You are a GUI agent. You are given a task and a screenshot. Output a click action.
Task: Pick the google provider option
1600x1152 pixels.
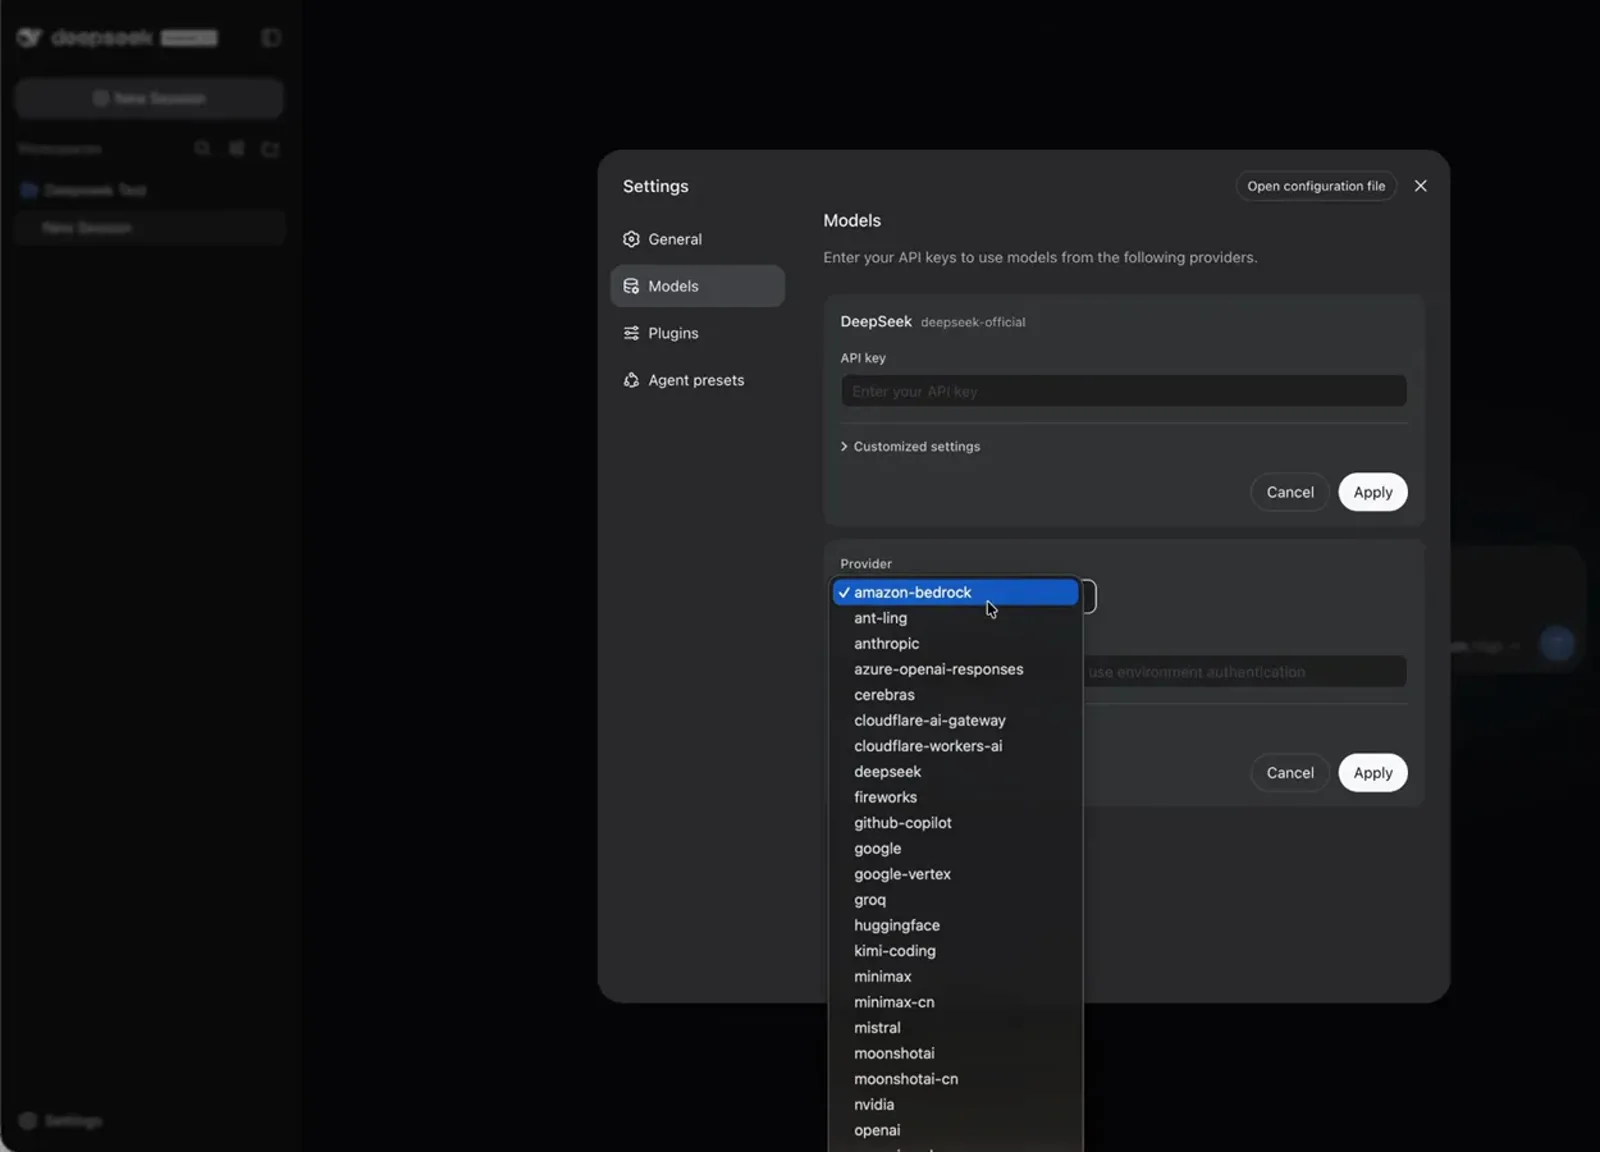(x=955, y=848)
